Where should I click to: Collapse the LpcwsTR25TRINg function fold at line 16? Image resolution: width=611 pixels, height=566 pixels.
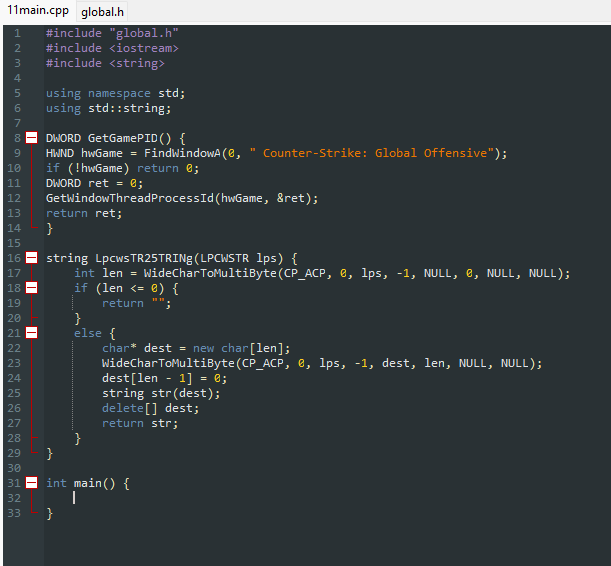[x=32, y=258]
